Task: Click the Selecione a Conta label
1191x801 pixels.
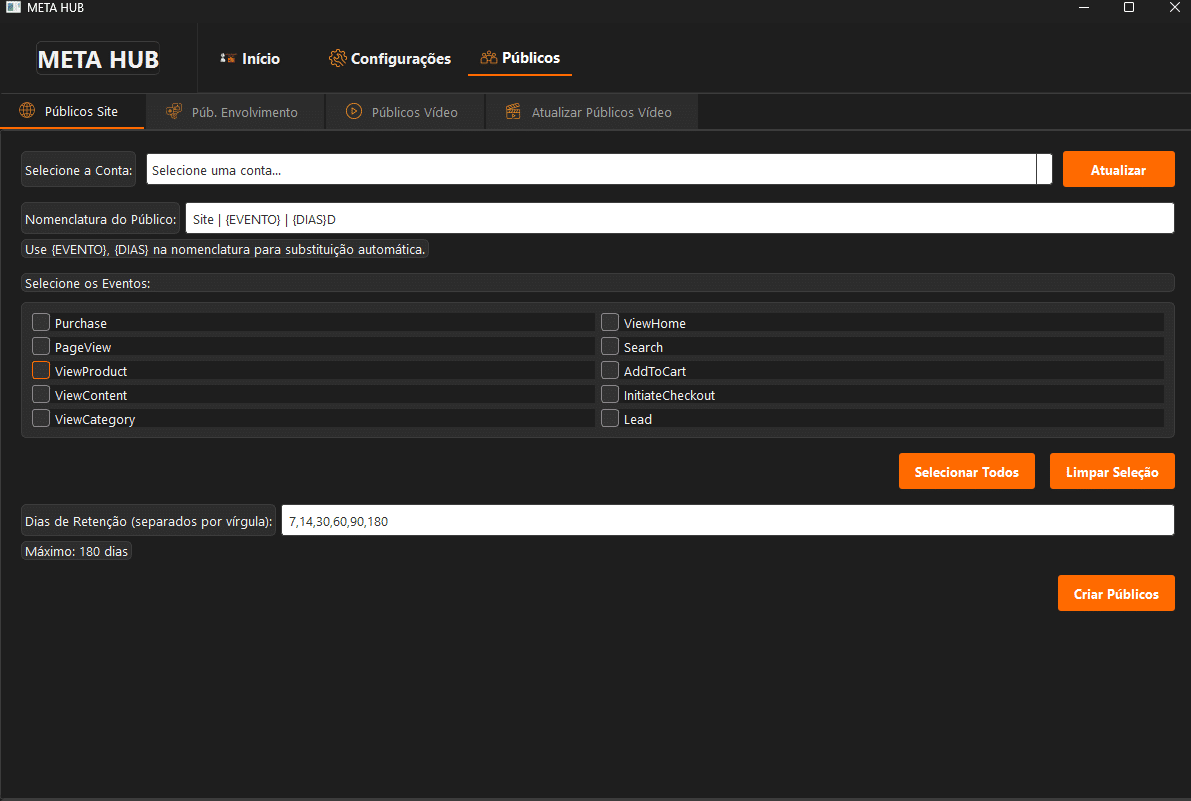Action: click(78, 170)
